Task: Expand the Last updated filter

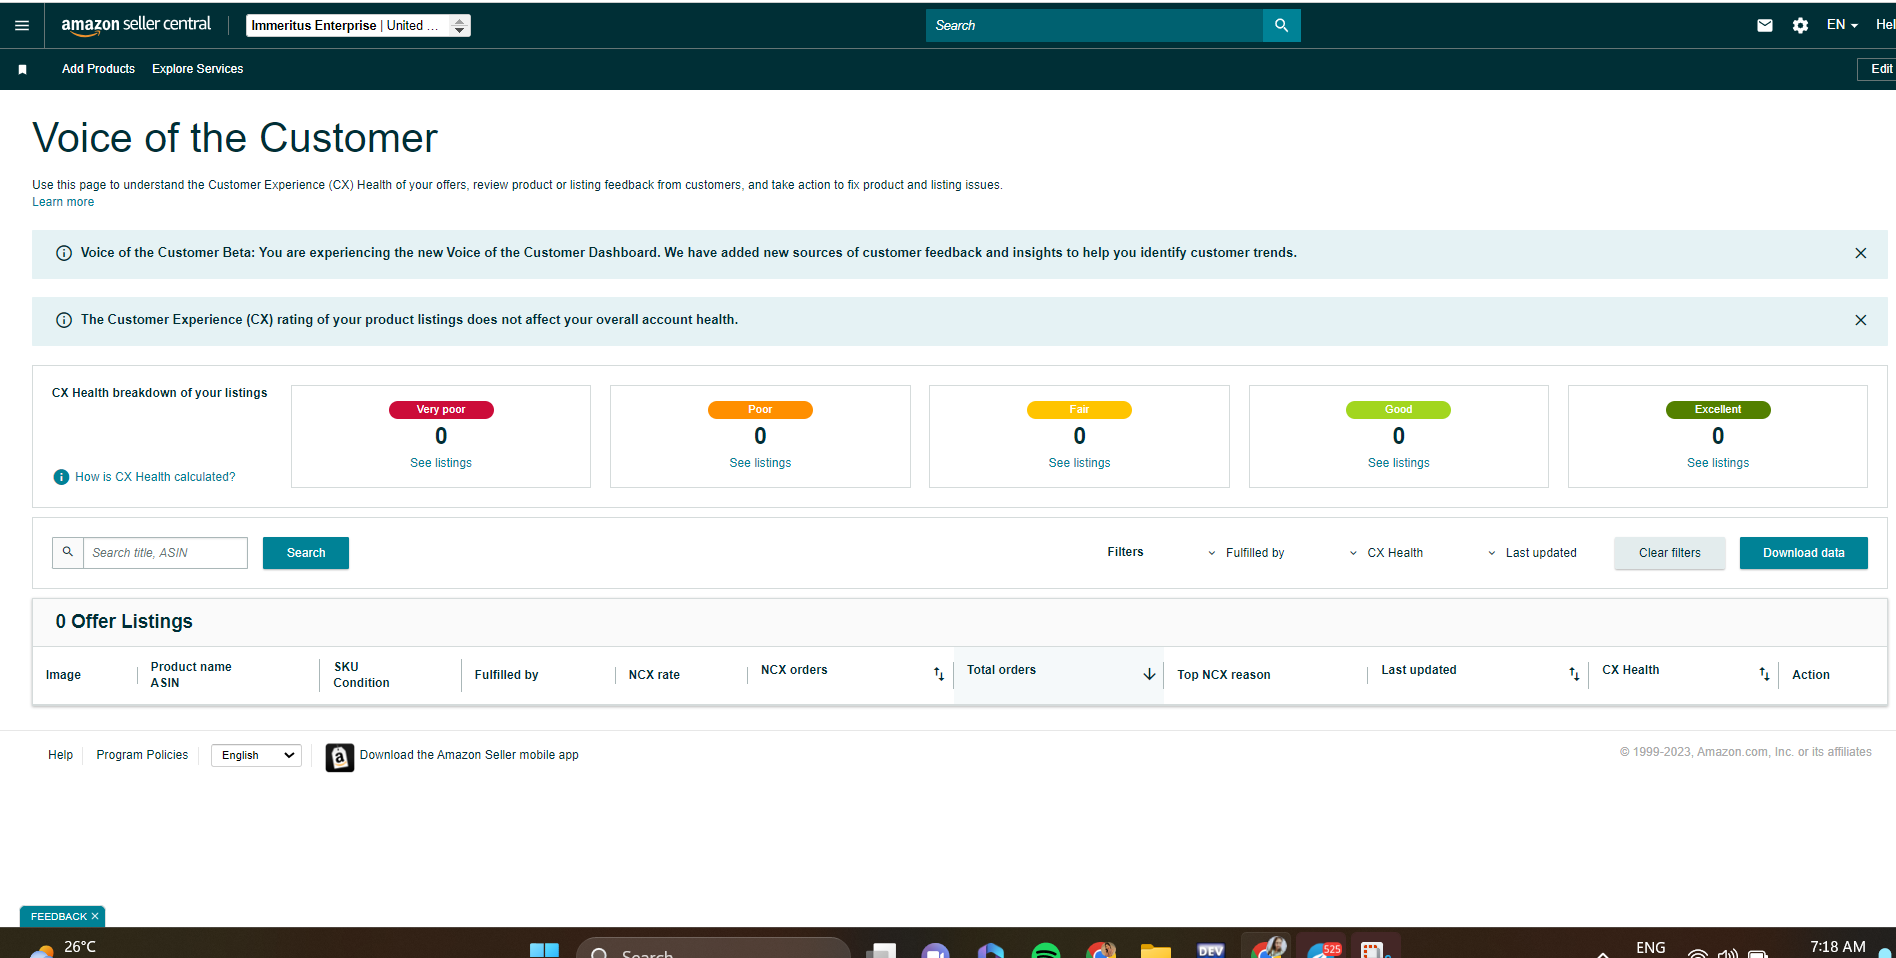Action: pyautogui.click(x=1531, y=553)
